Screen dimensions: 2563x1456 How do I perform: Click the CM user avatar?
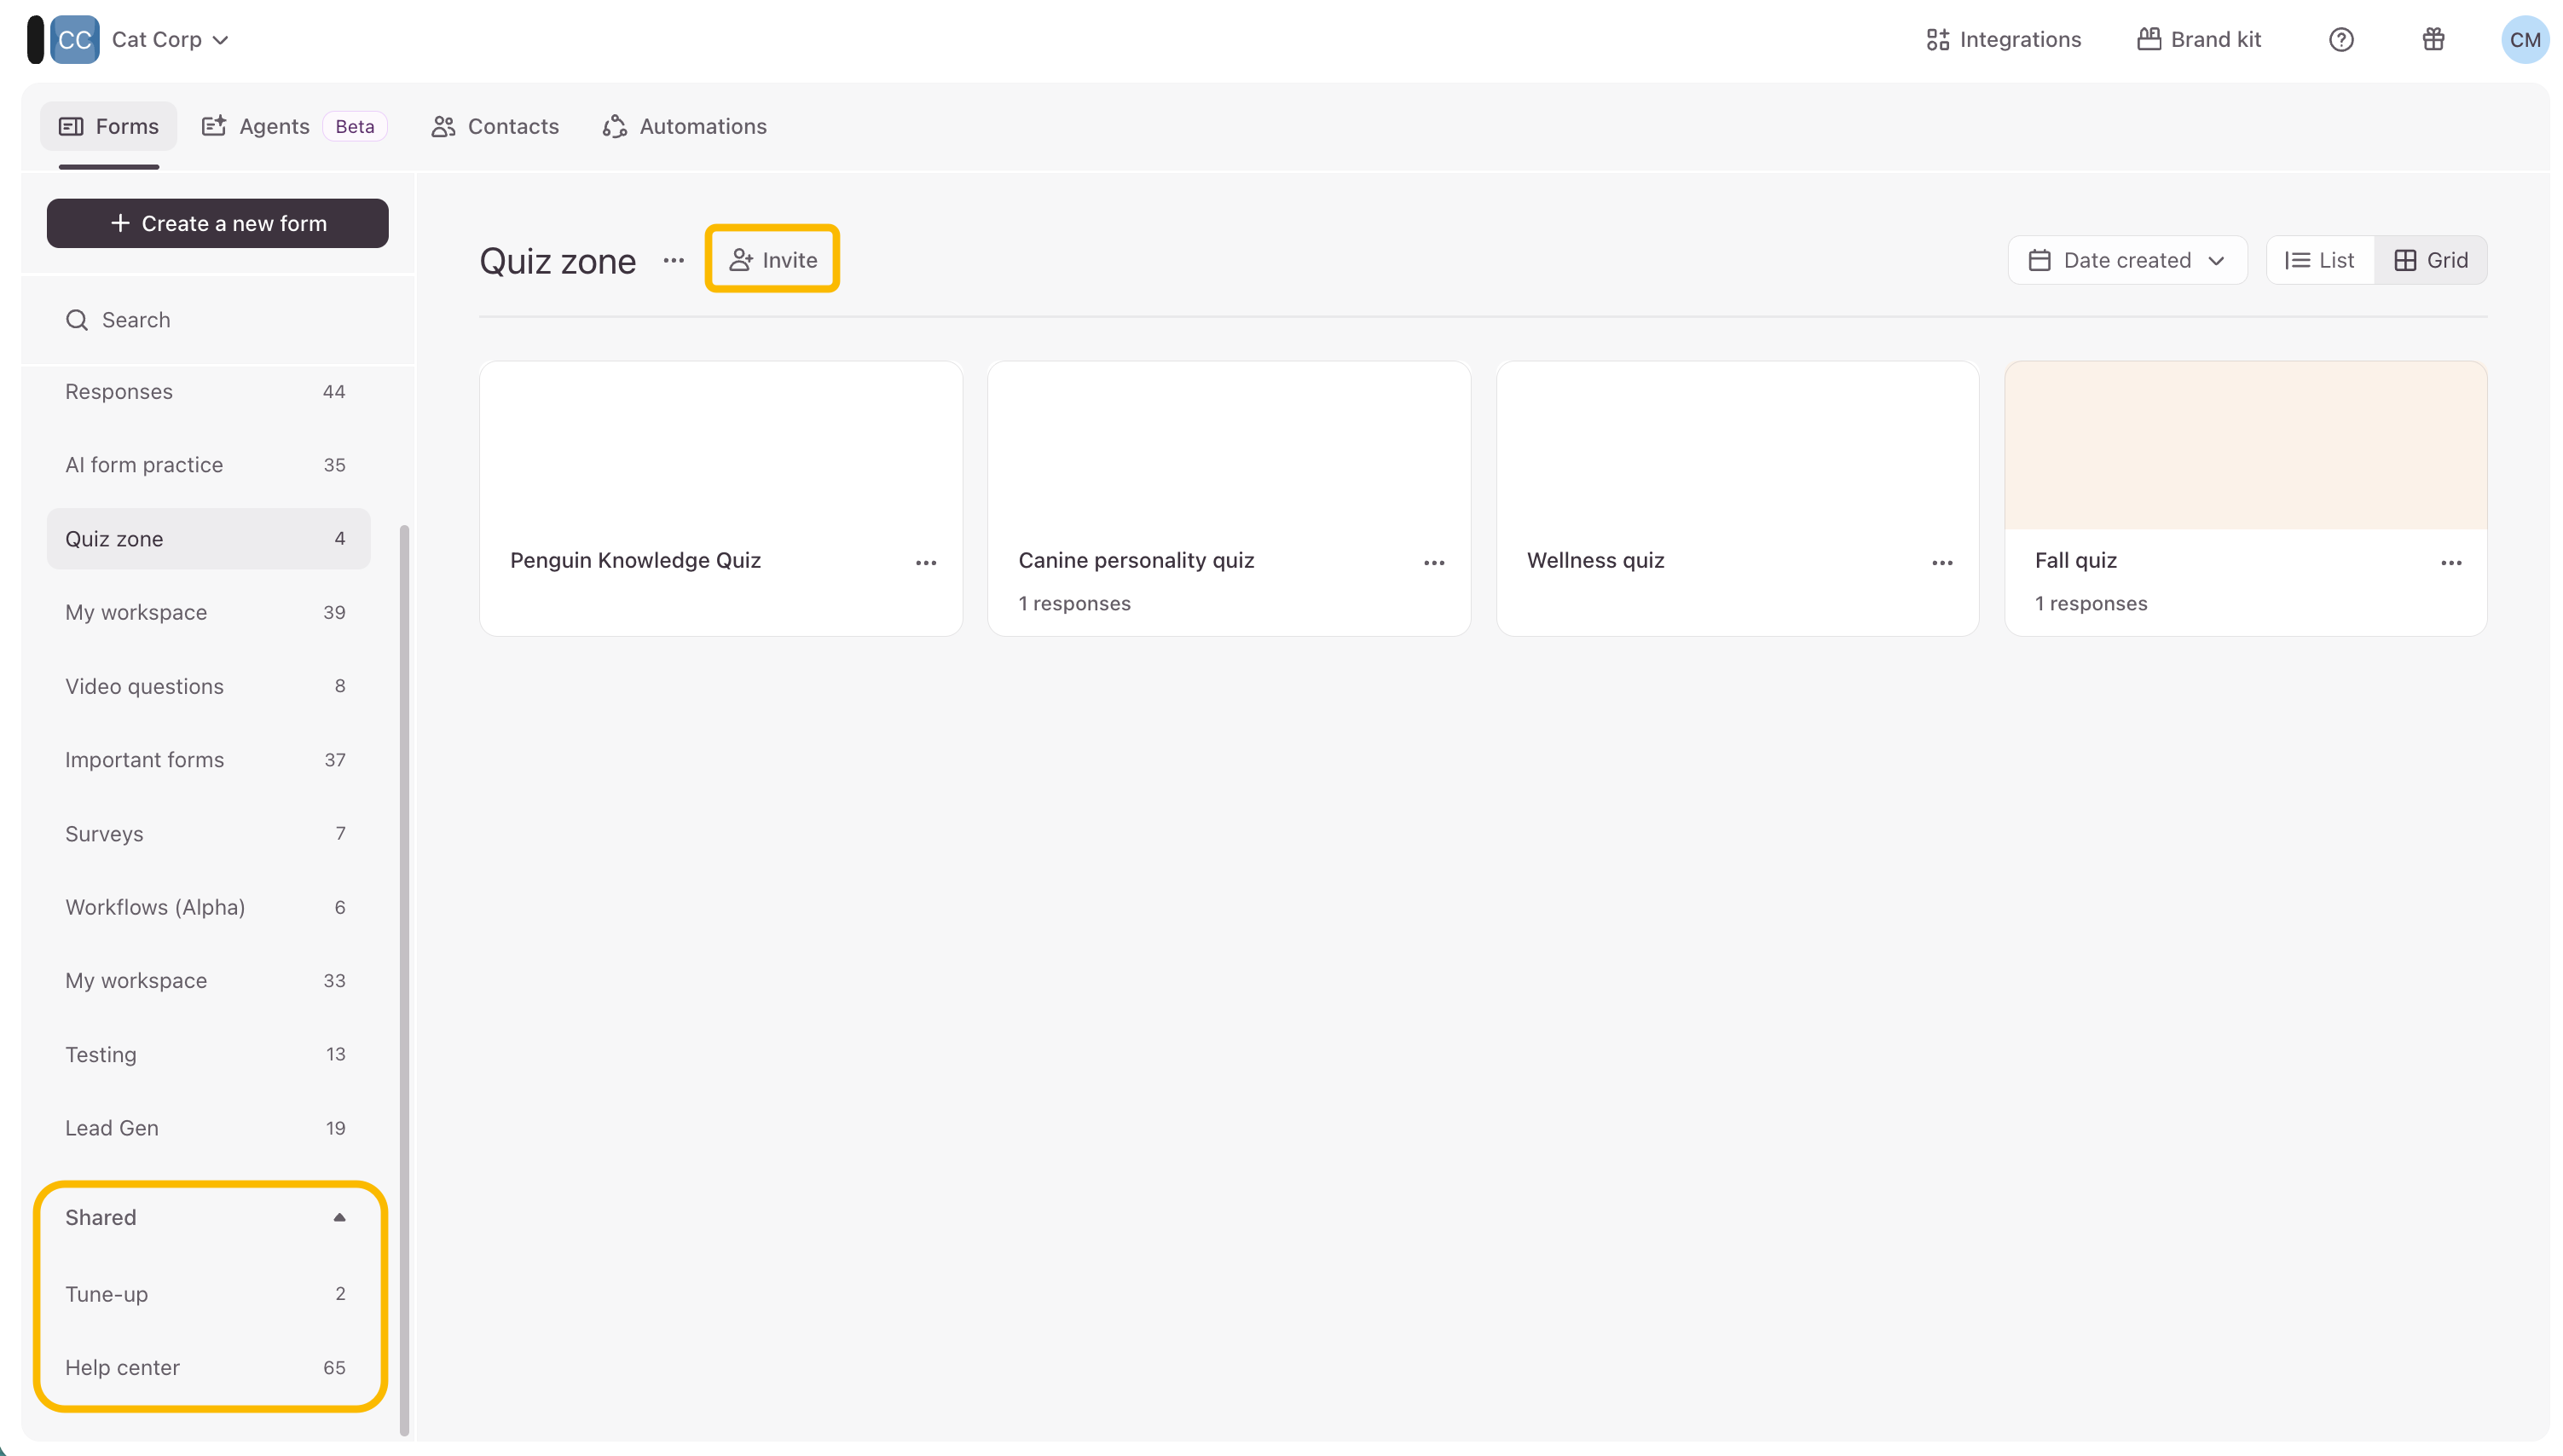click(2523, 40)
